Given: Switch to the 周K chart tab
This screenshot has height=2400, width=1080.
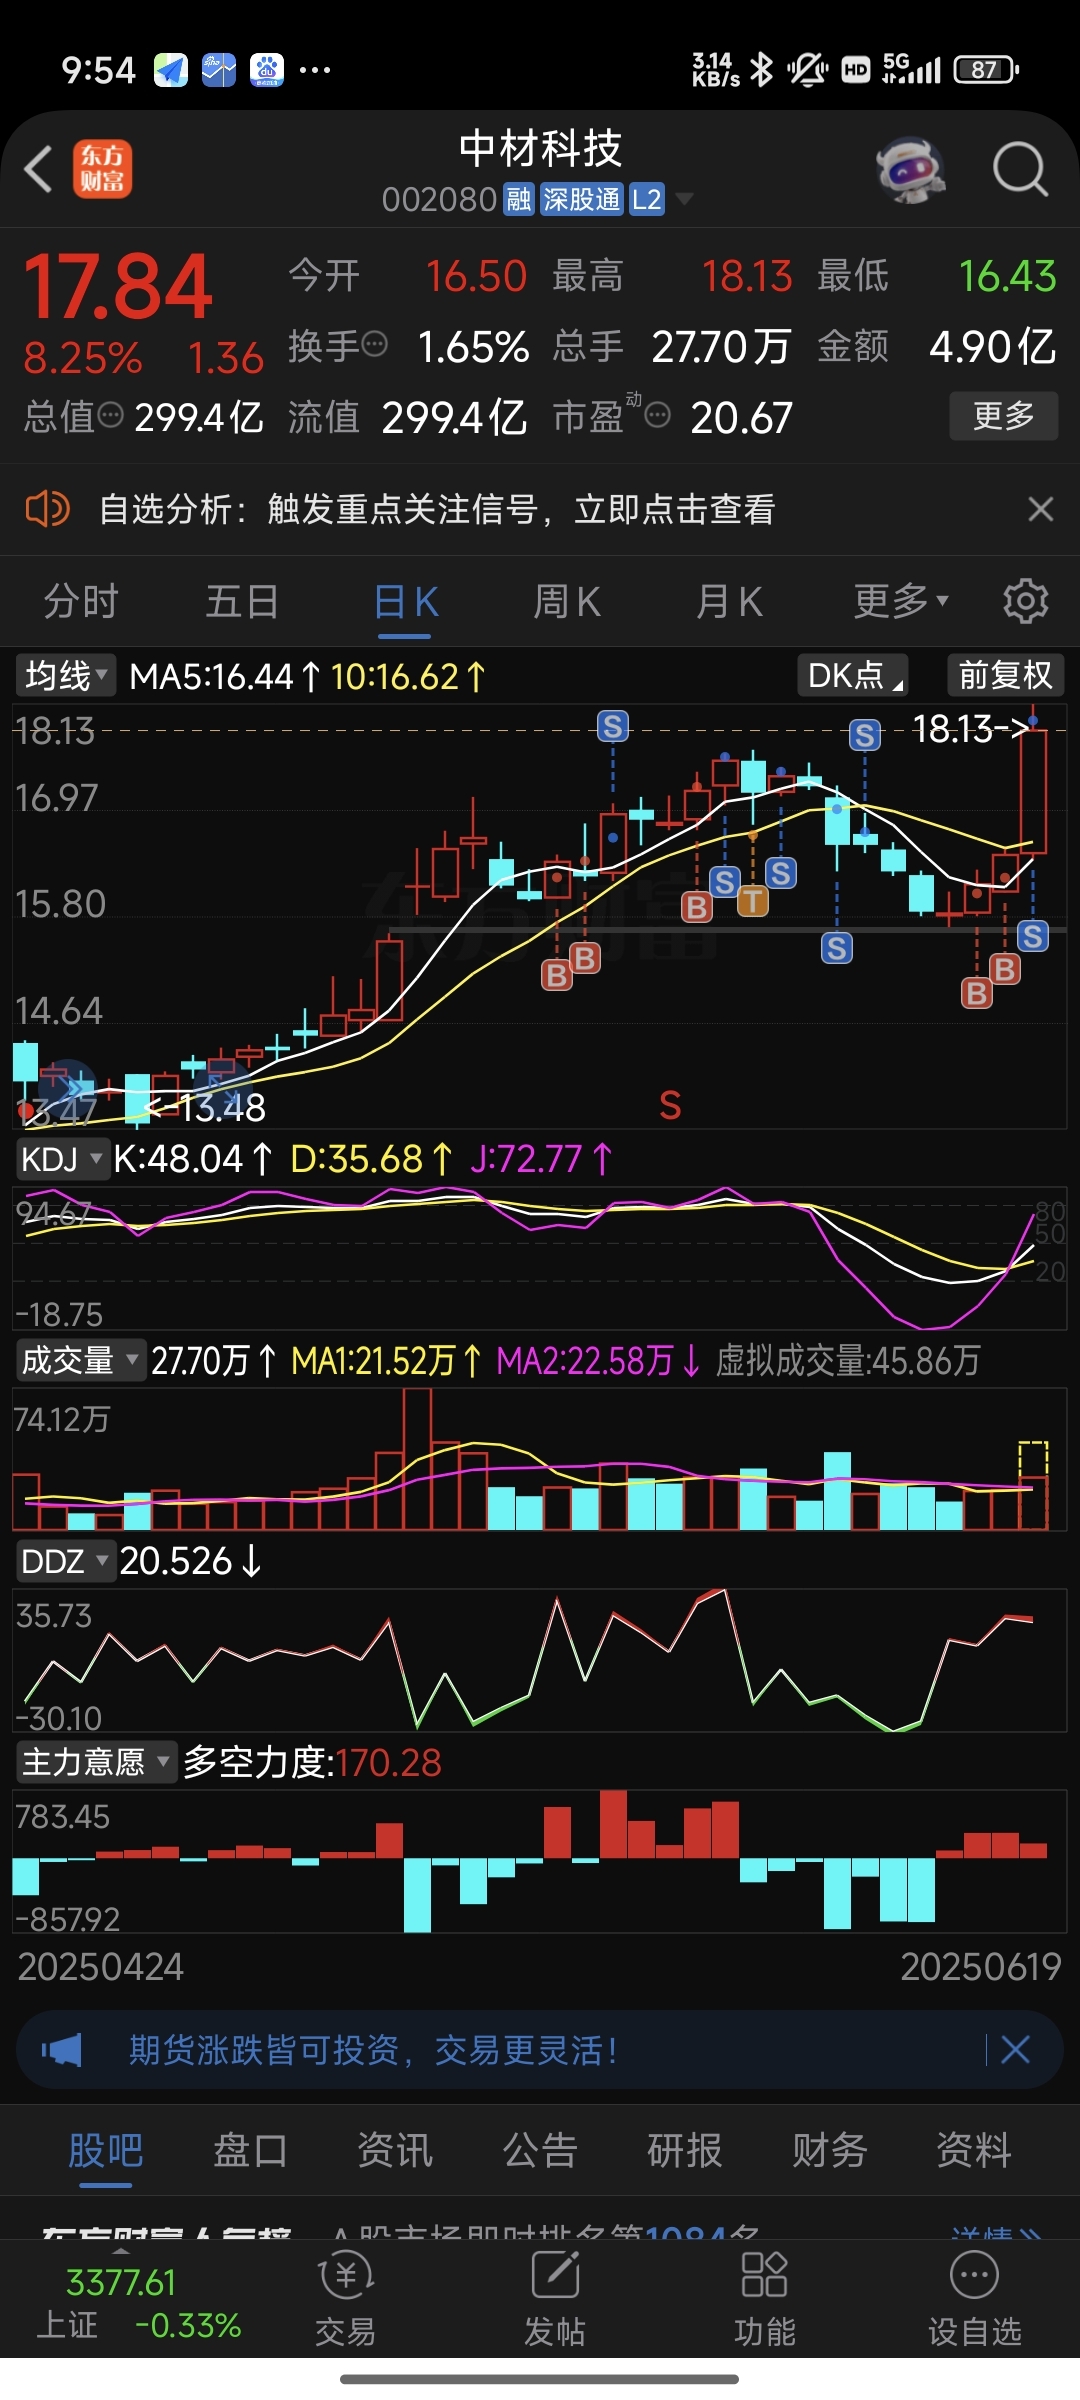Looking at the screenshot, I should (x=567, y=601).
